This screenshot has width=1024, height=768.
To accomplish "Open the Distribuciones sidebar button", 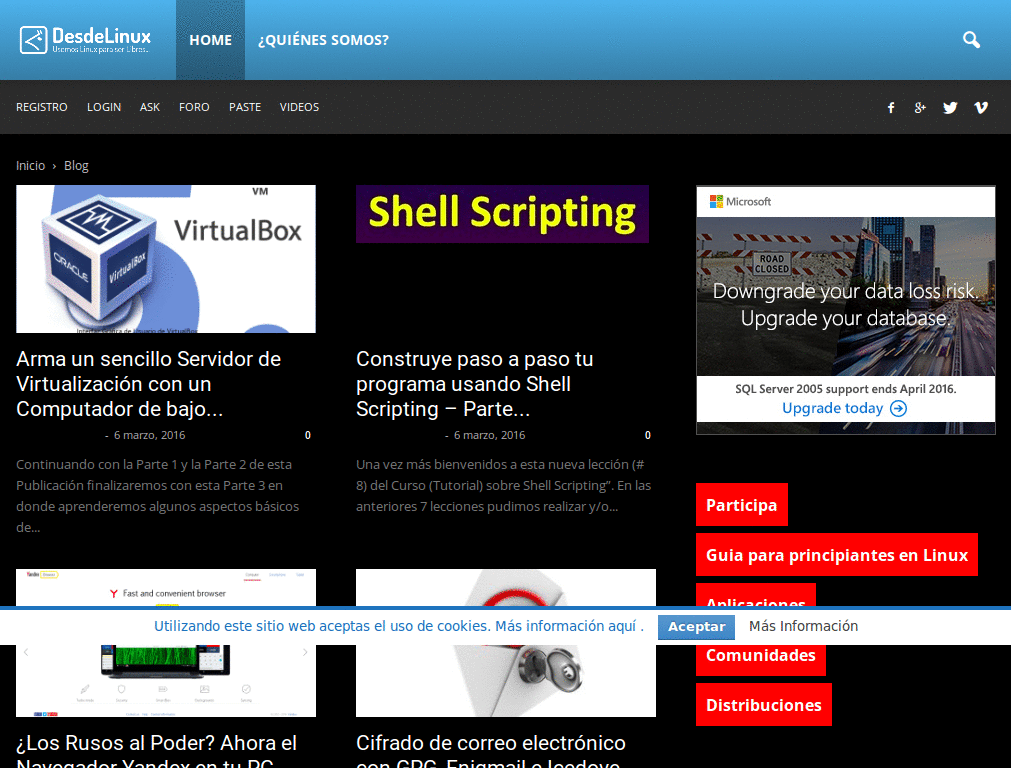I will click(764, 705).
